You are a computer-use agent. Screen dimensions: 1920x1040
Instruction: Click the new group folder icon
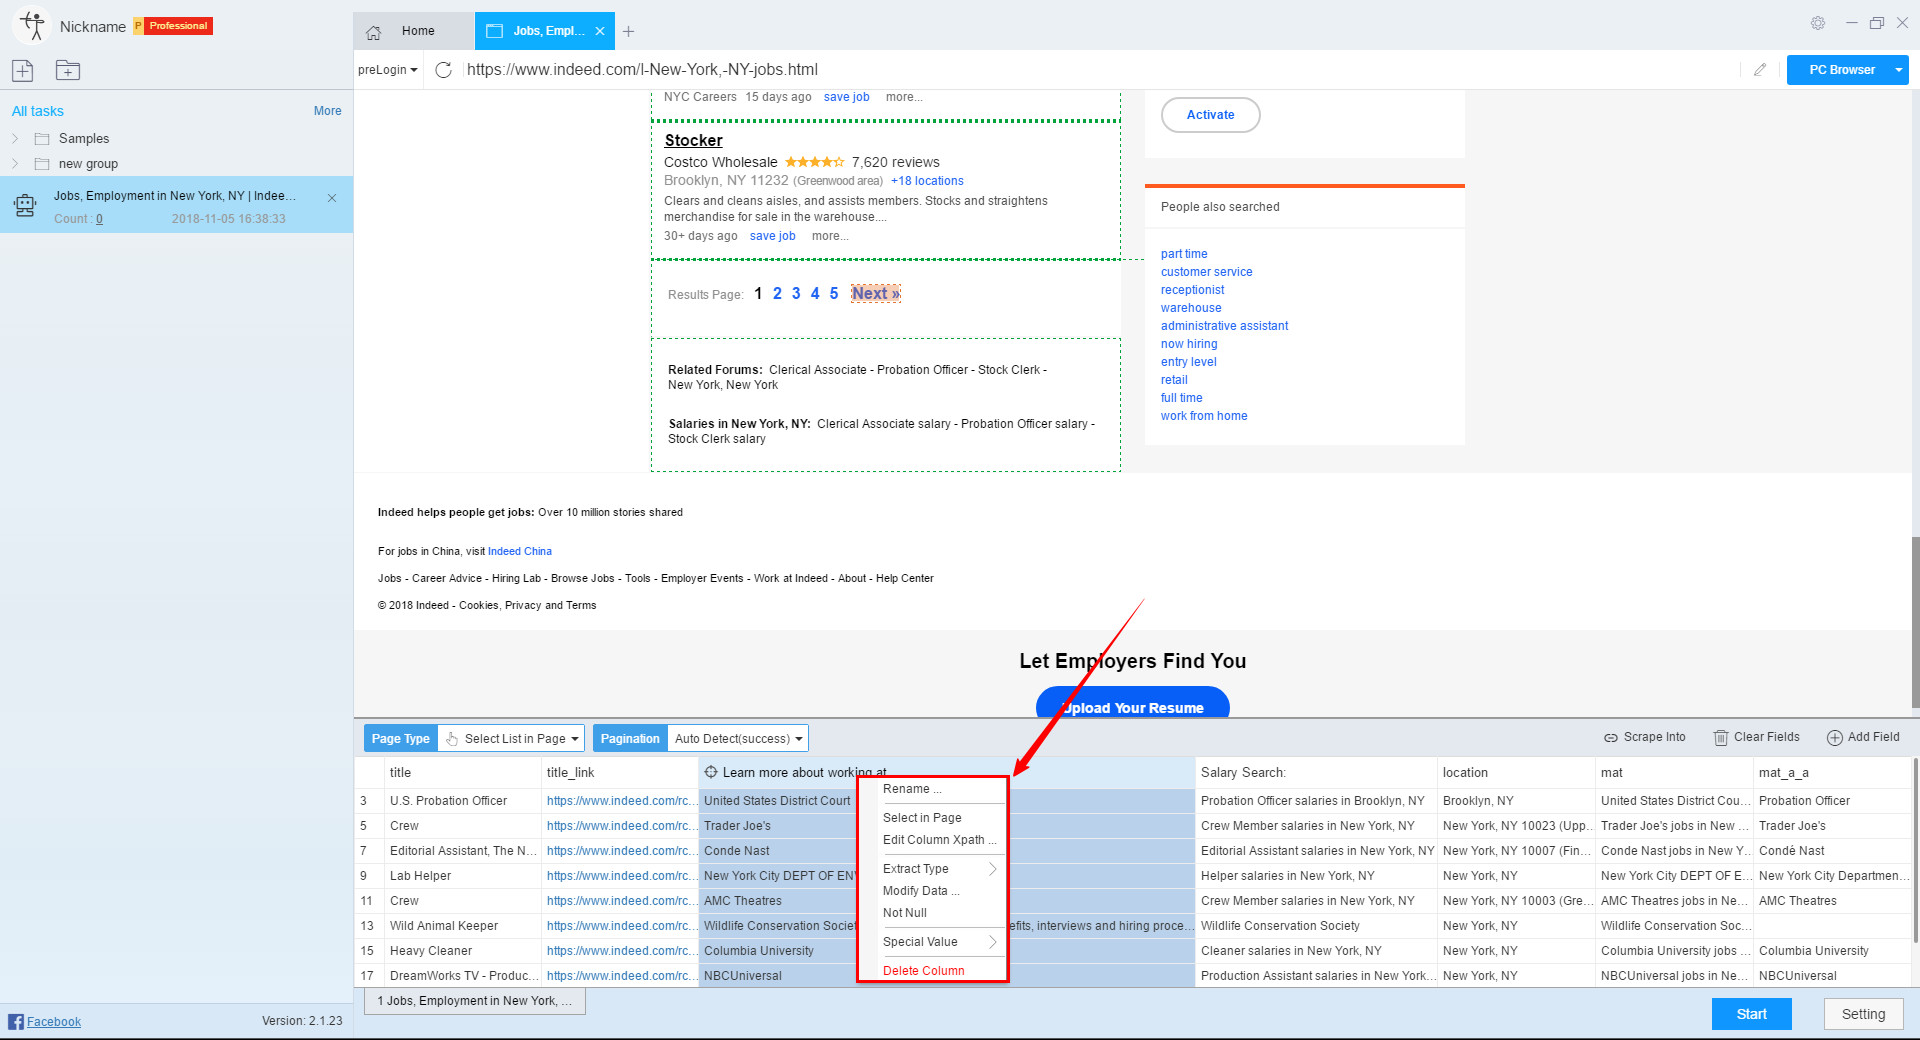tap(68, 70)
